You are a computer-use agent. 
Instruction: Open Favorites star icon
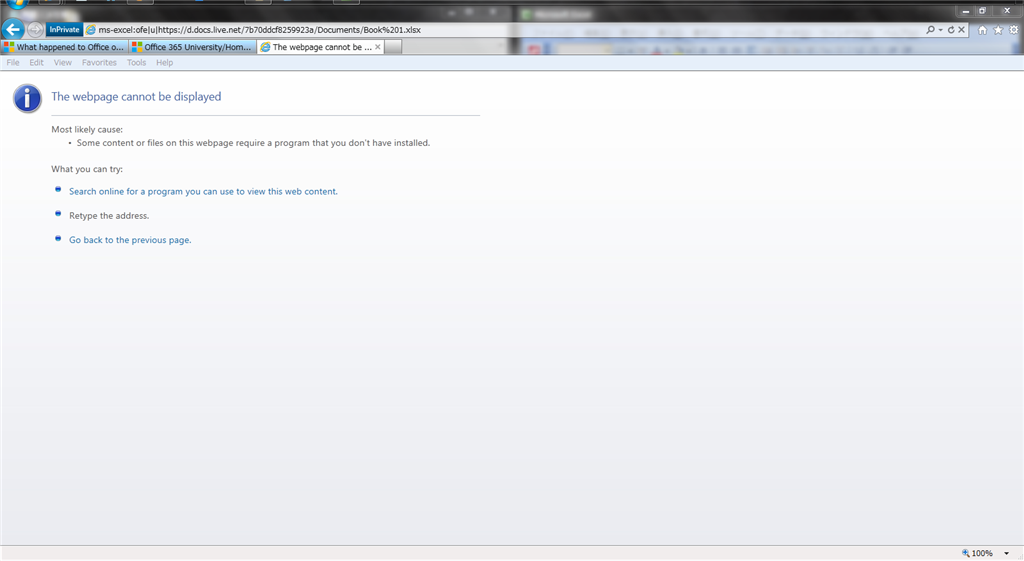[x=998, y=29]
